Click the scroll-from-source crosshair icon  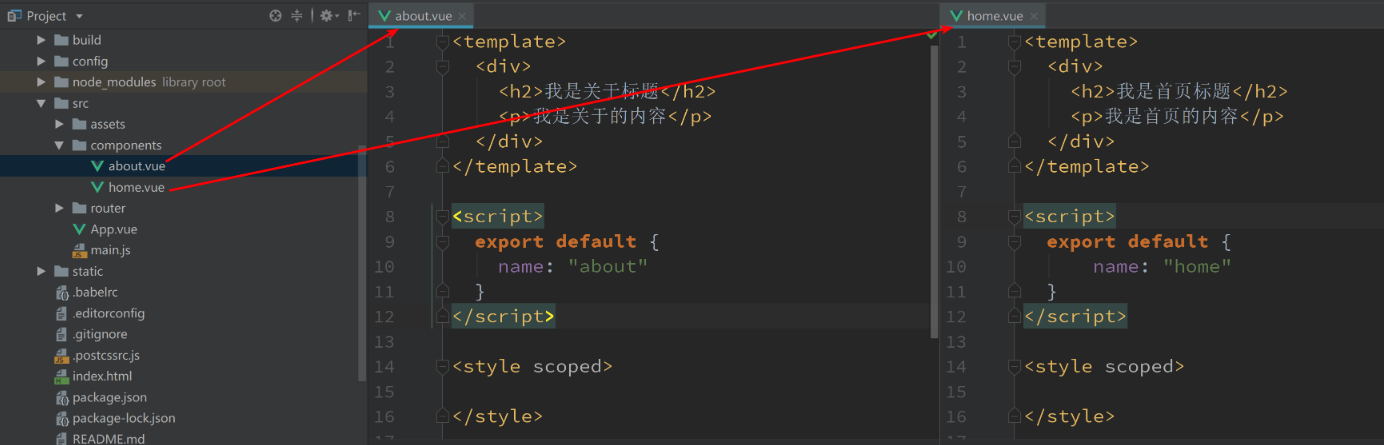click(x=276, y=16)
